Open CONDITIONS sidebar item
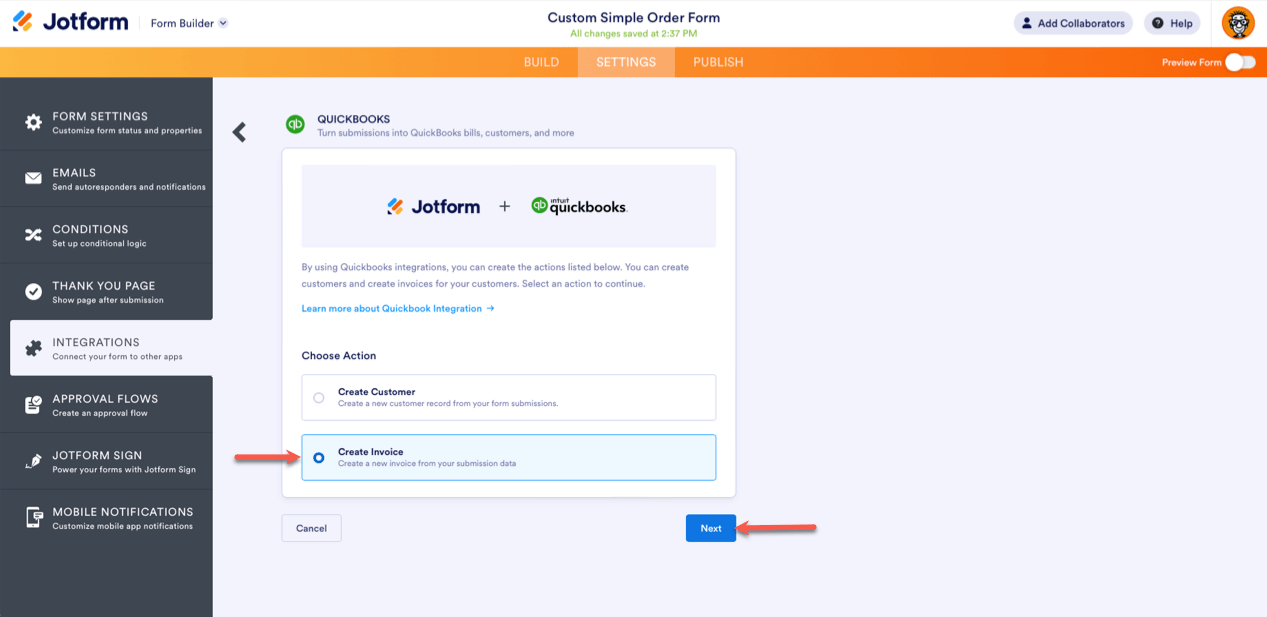Viewport: 1267px width, 617px height. pyautogui.click(x=106, y=235)
